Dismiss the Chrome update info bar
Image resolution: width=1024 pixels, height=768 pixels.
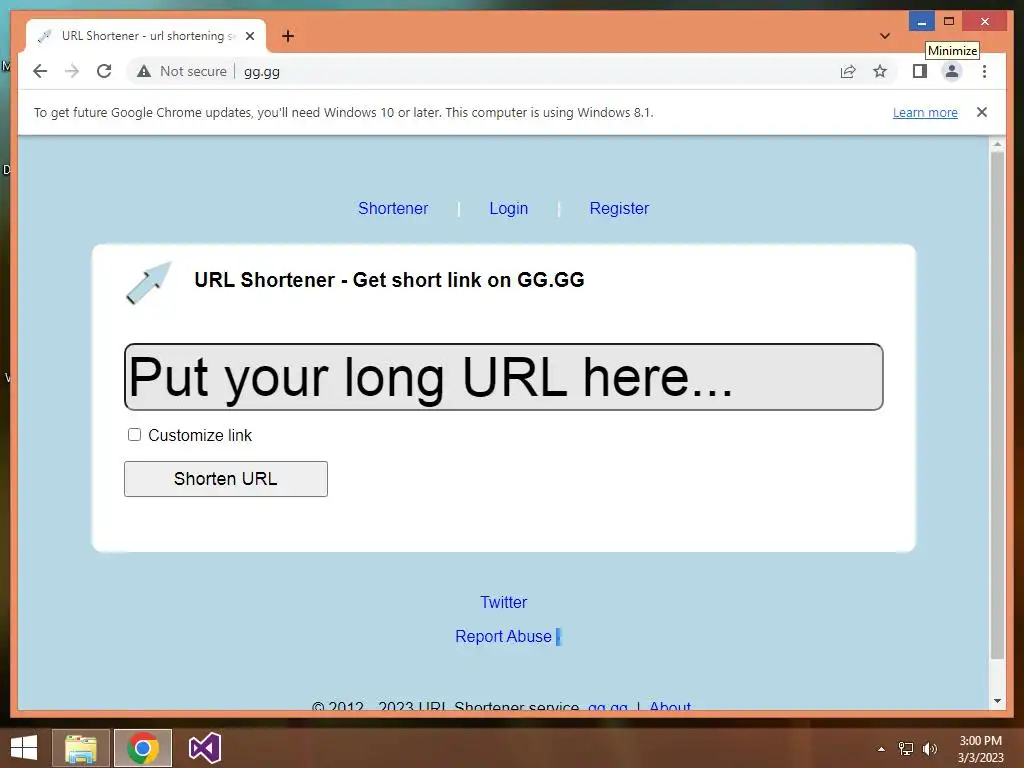click(982, 112)
